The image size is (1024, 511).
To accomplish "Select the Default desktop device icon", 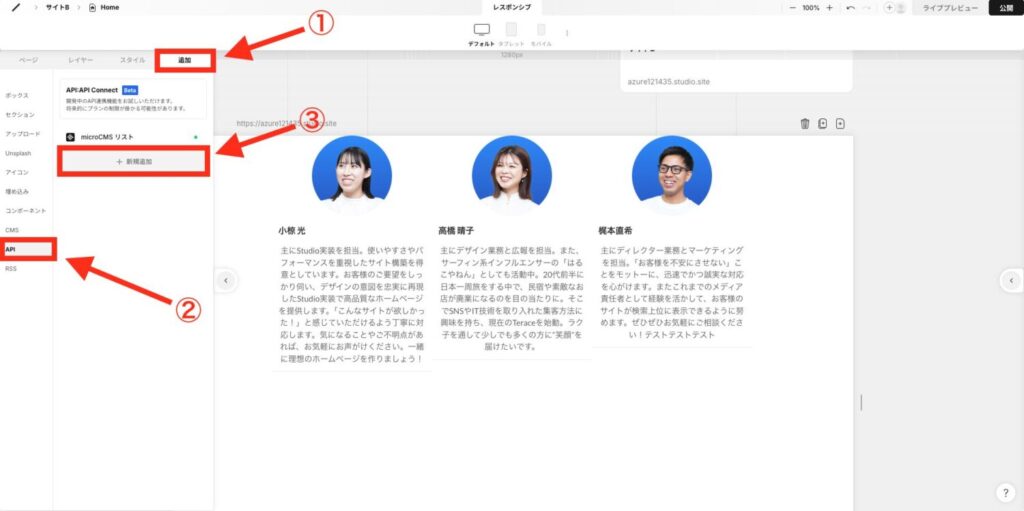I will 482,31.
